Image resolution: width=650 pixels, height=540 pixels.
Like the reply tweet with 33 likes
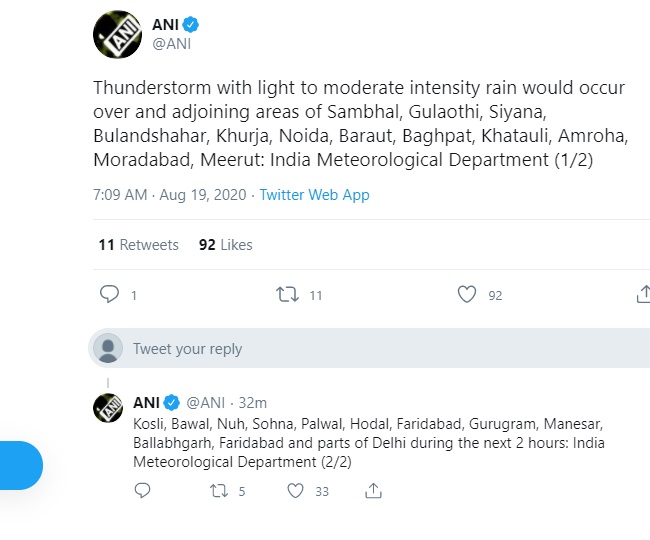tap(295, 491)
